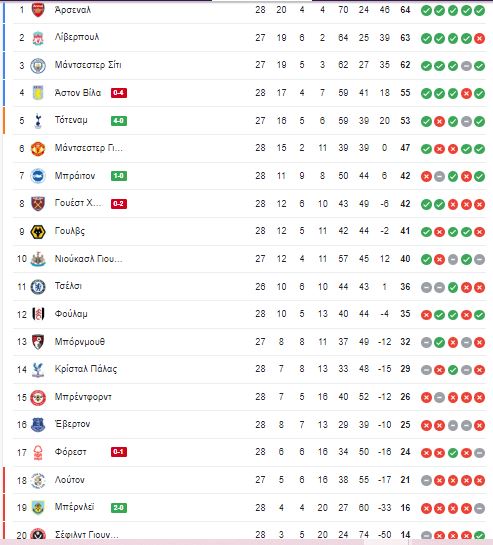Click Forest's red 0-1 score badge
Image resolution: width=493 pixels, height=545 pixels.
119,452
